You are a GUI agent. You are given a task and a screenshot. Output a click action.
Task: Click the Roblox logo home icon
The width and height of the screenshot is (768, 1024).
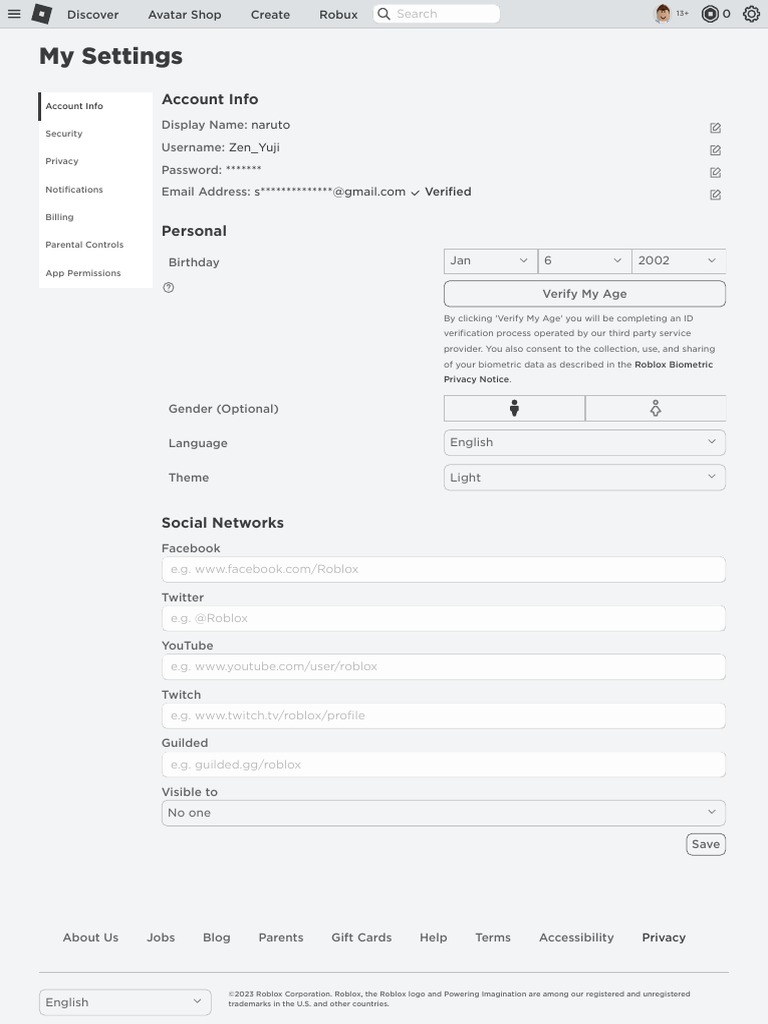tap(42, 14)
